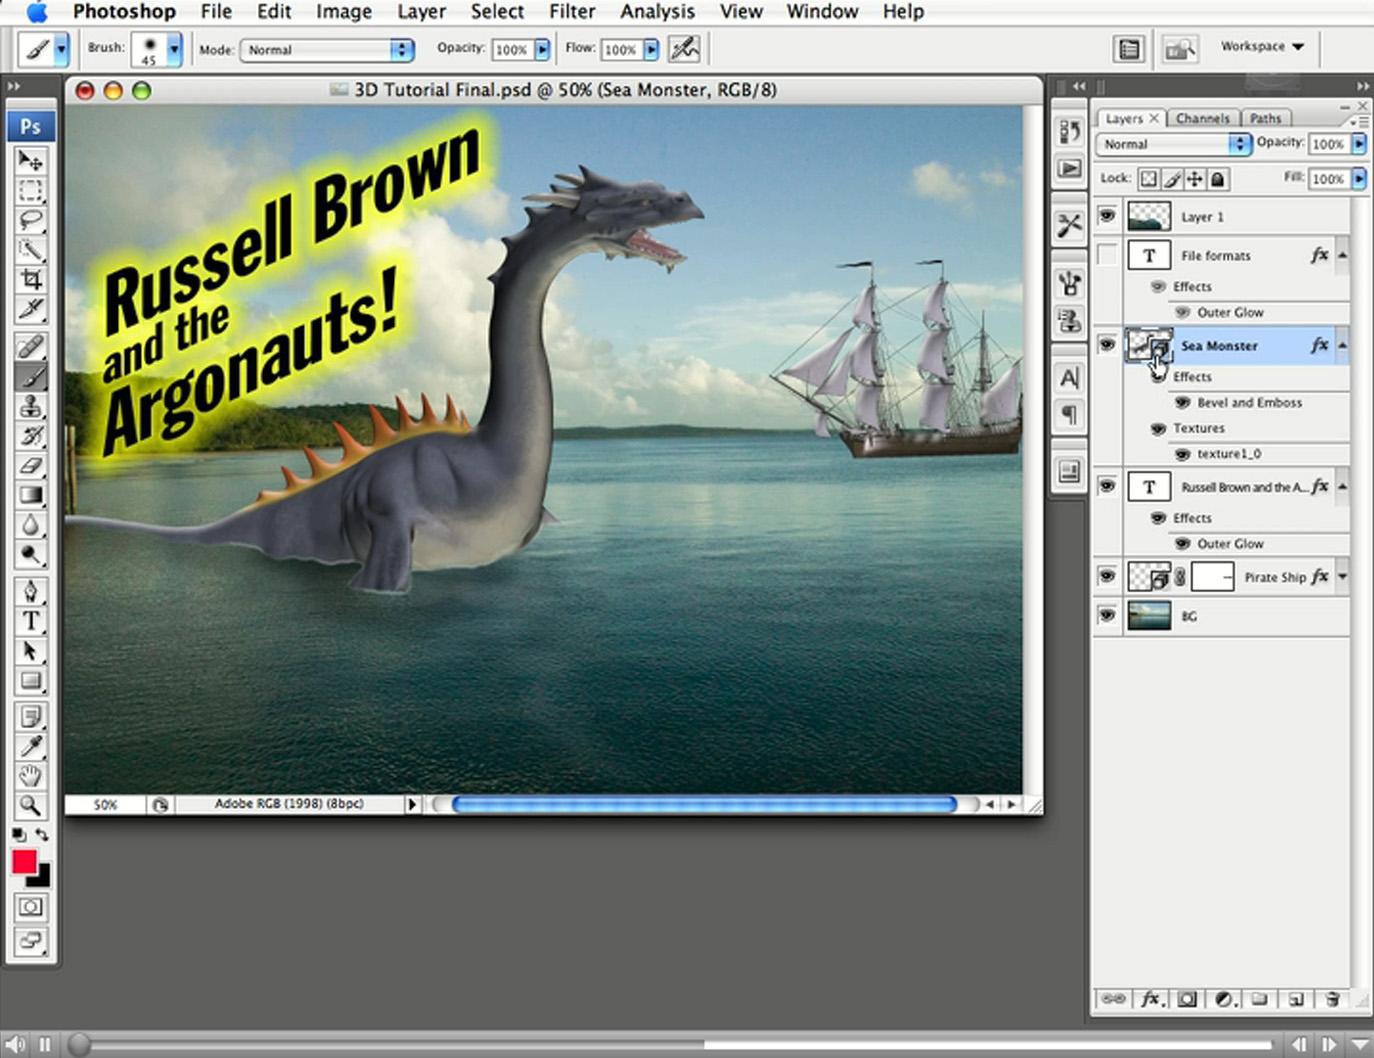This screenshot has width=1374, height=1058.
Task: Collapse the Sea Monster layer effects
Action: point(1342,346)
